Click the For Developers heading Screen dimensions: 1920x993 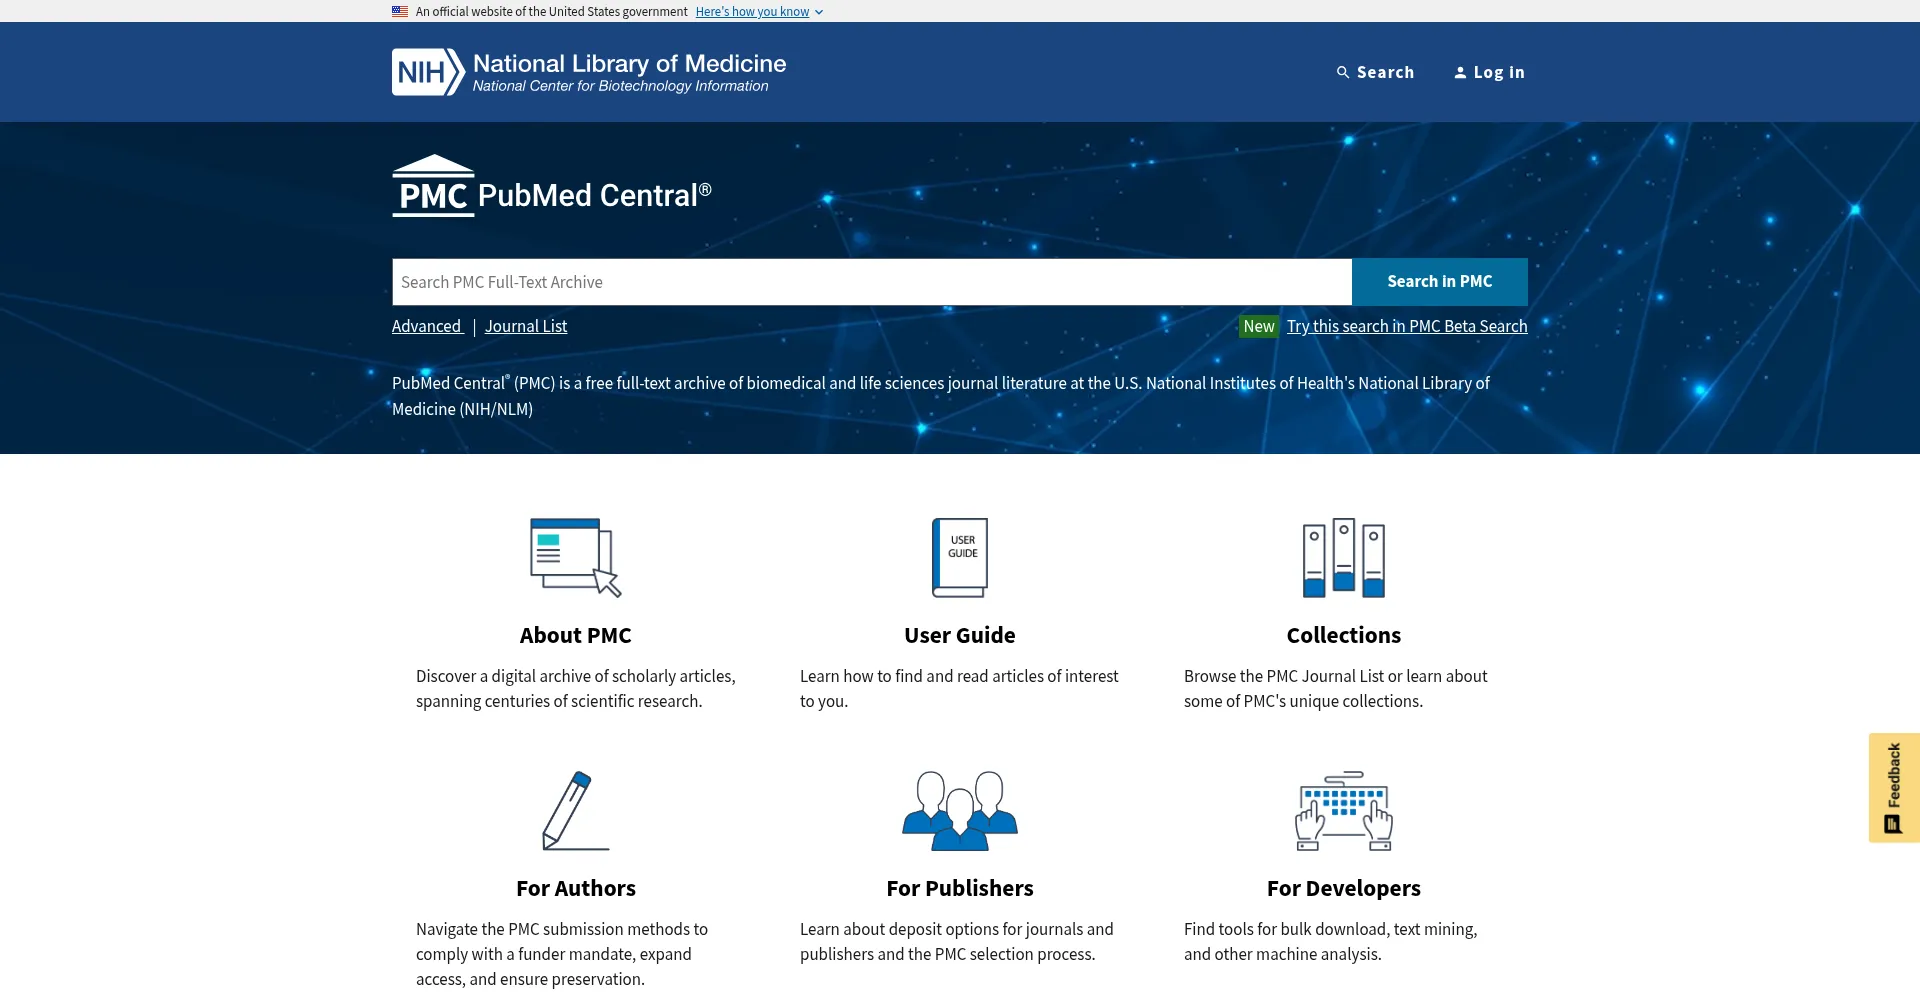pyautogui.click(x=1343, y=888)
